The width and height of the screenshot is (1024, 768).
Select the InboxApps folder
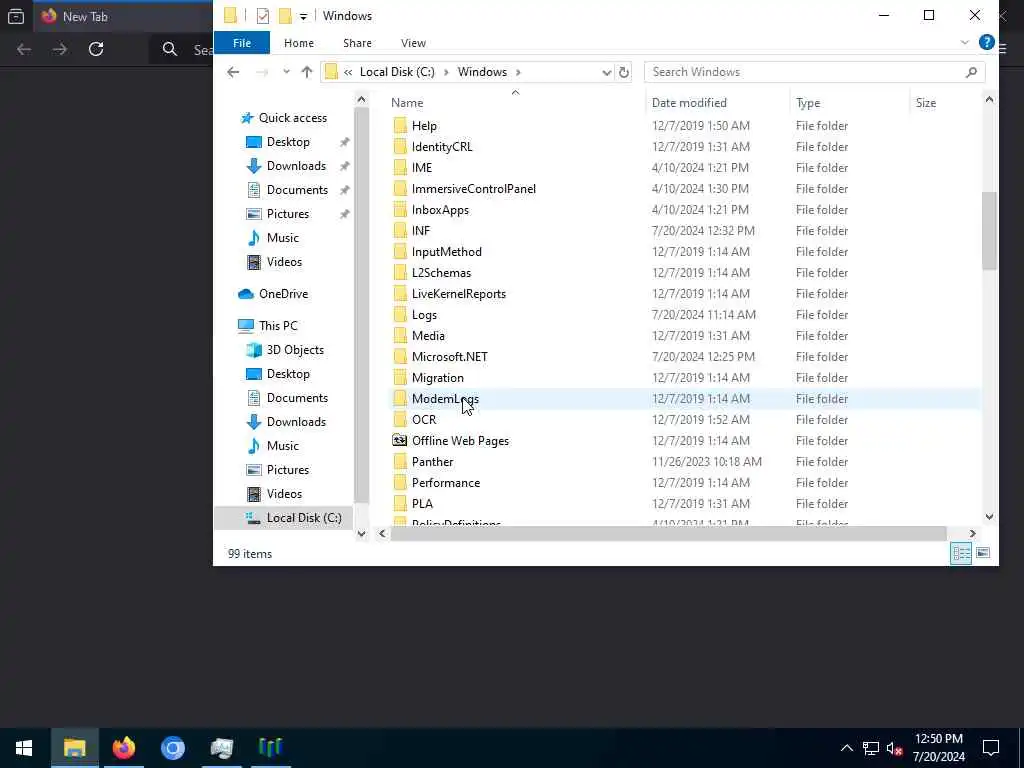(440, 210)
